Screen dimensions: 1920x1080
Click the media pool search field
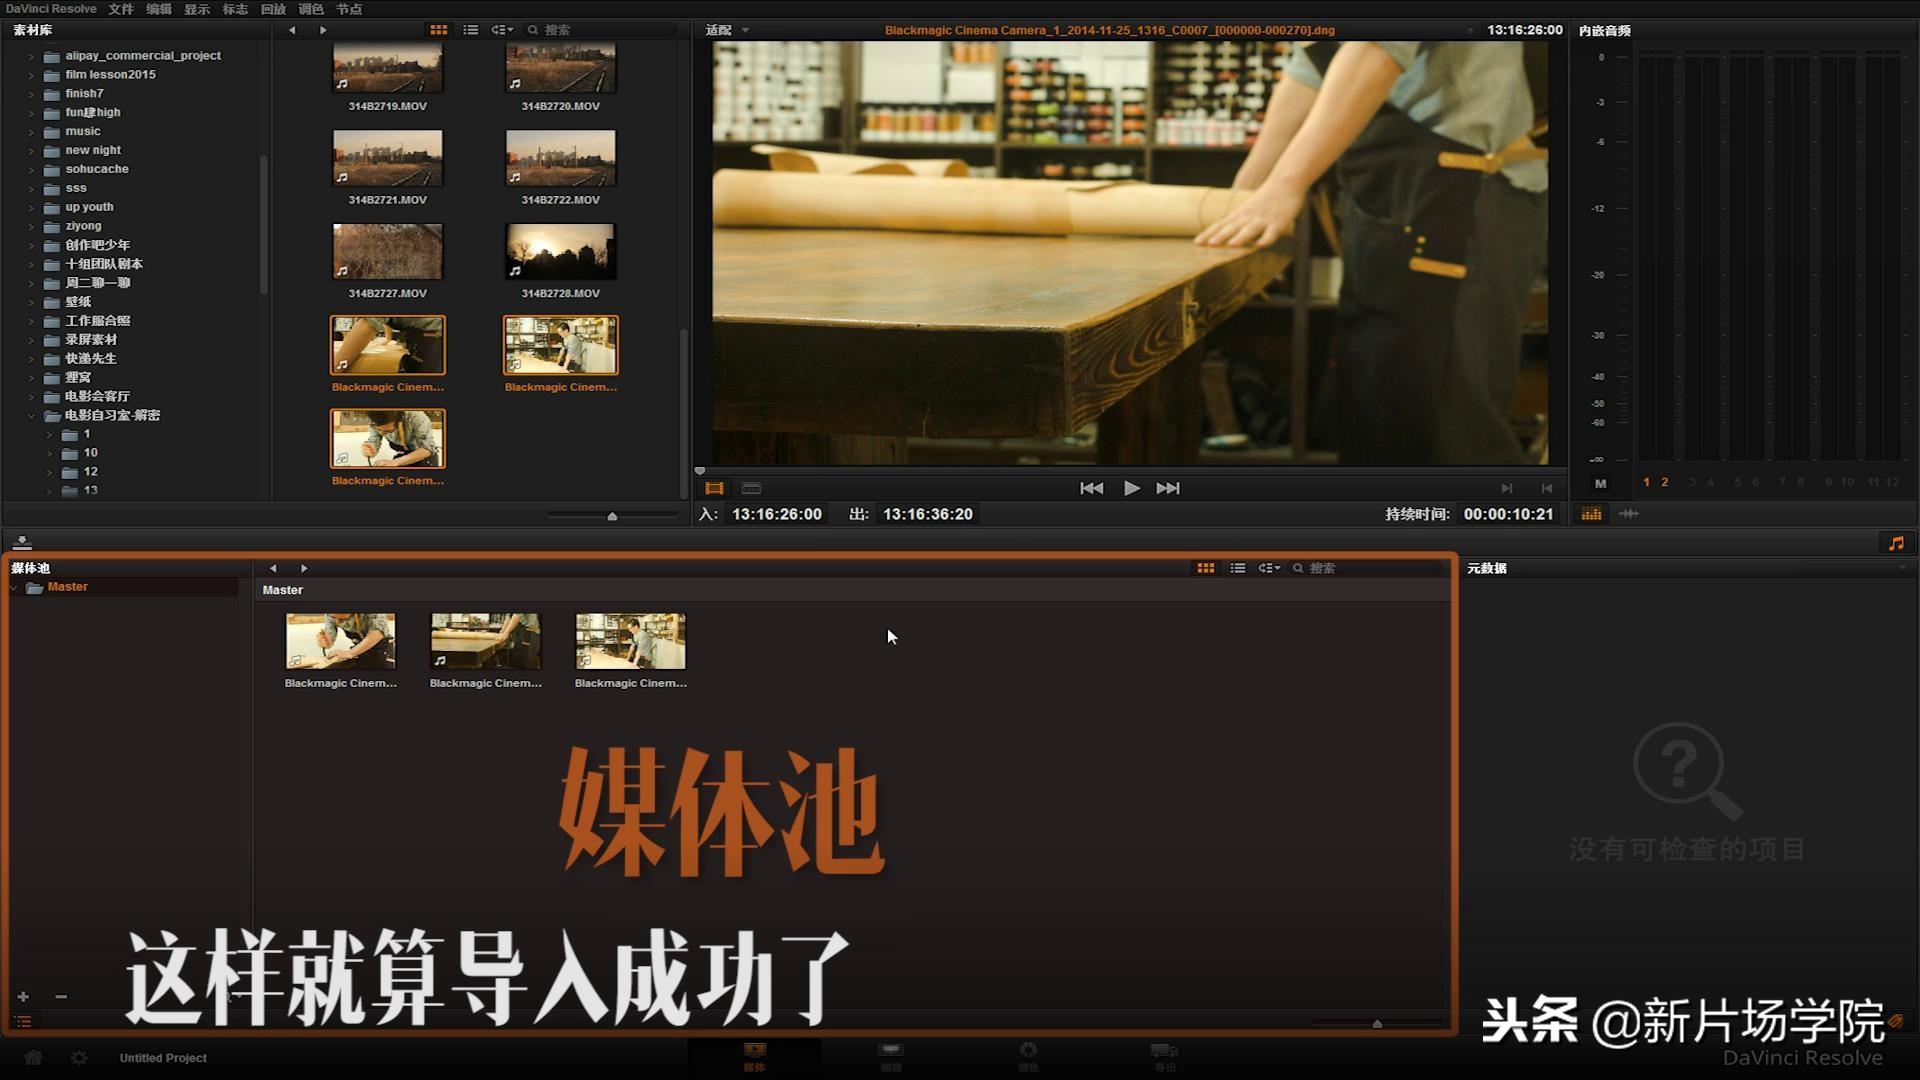[x=1368, y=568]
